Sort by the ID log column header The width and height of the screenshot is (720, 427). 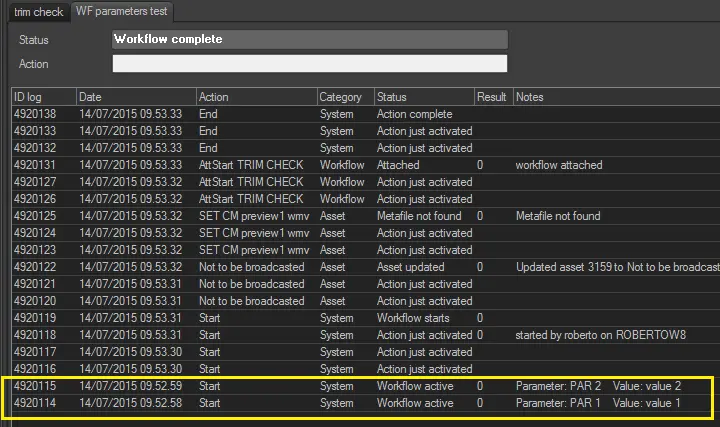pyautogui.click(x=43, y=97)
